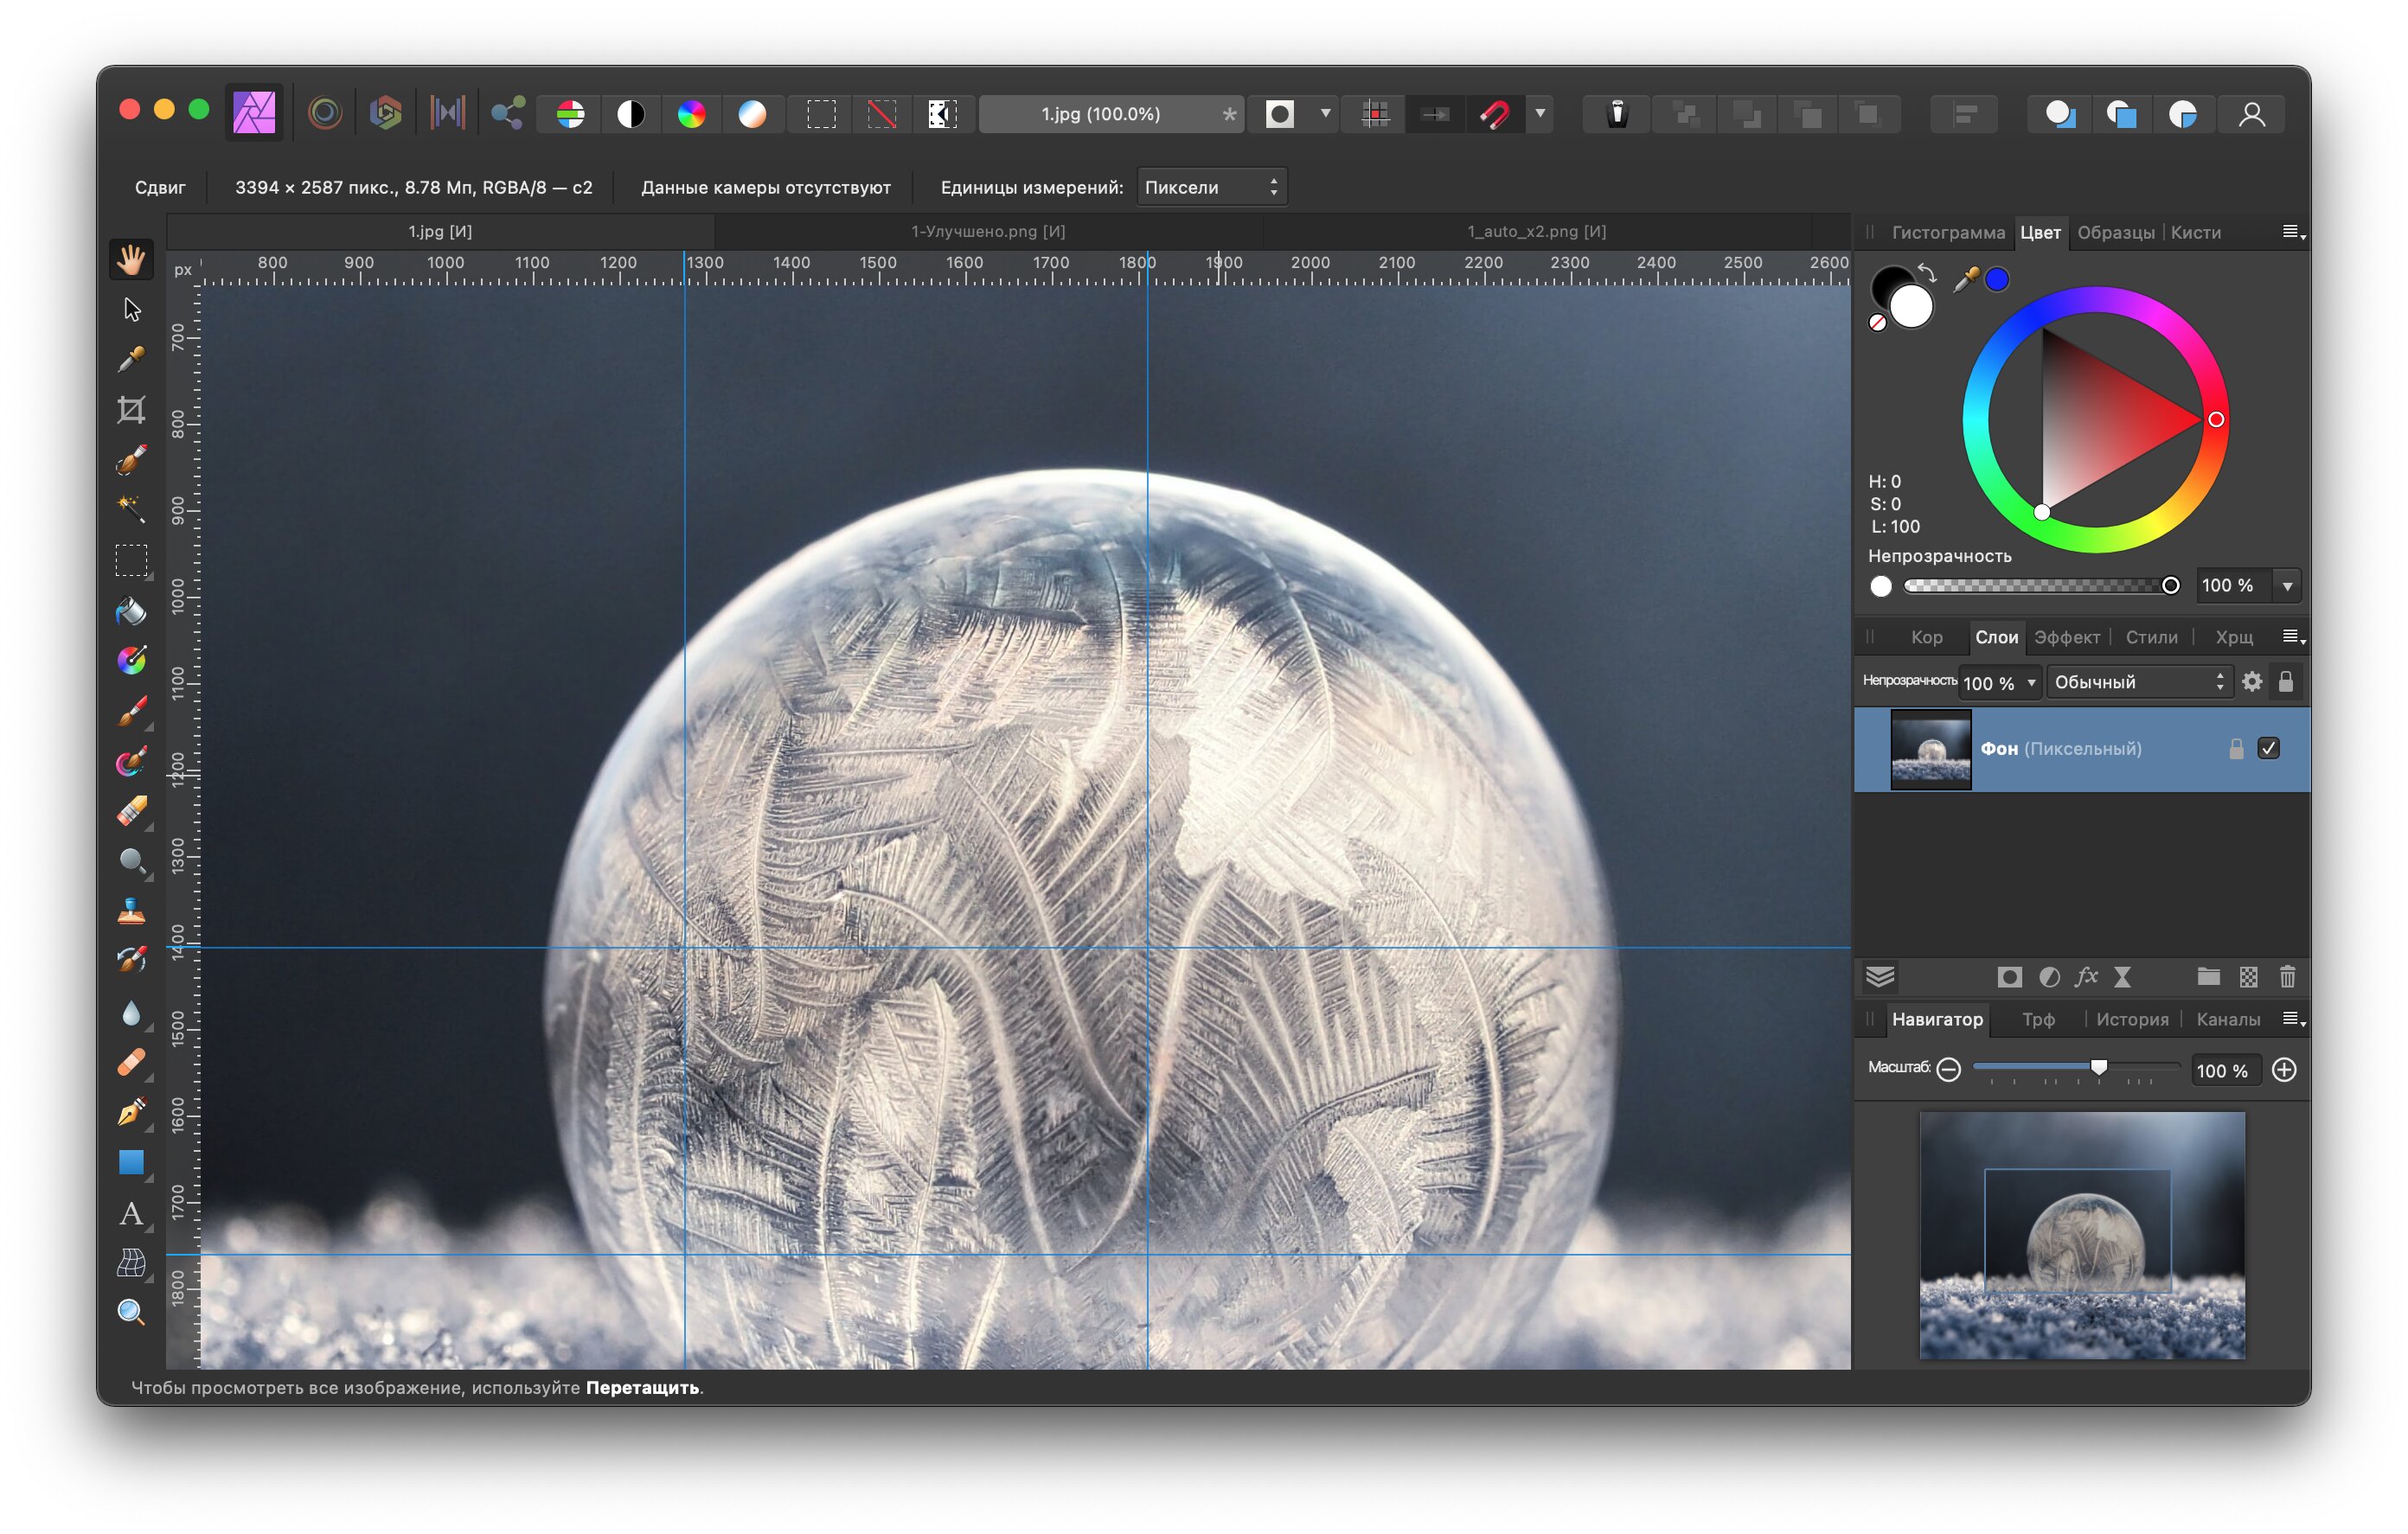Select the Crop tool in left toolbar

[131, 410]
